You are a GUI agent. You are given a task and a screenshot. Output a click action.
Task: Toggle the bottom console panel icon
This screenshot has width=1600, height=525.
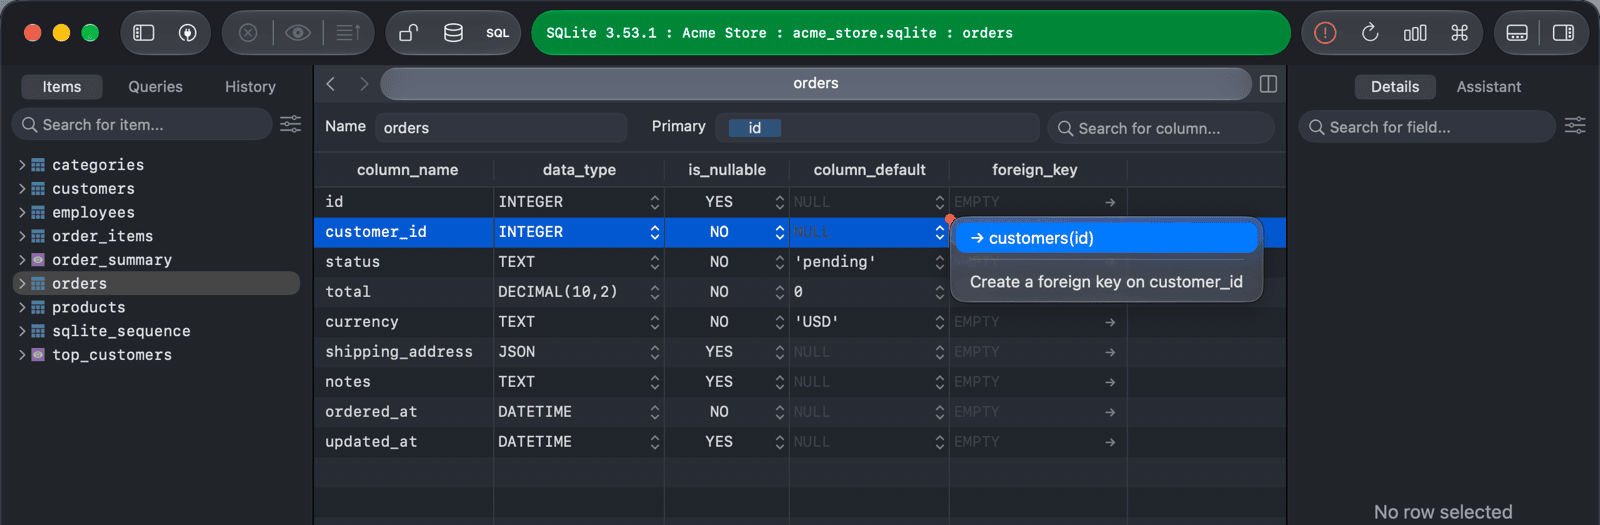1517,33
